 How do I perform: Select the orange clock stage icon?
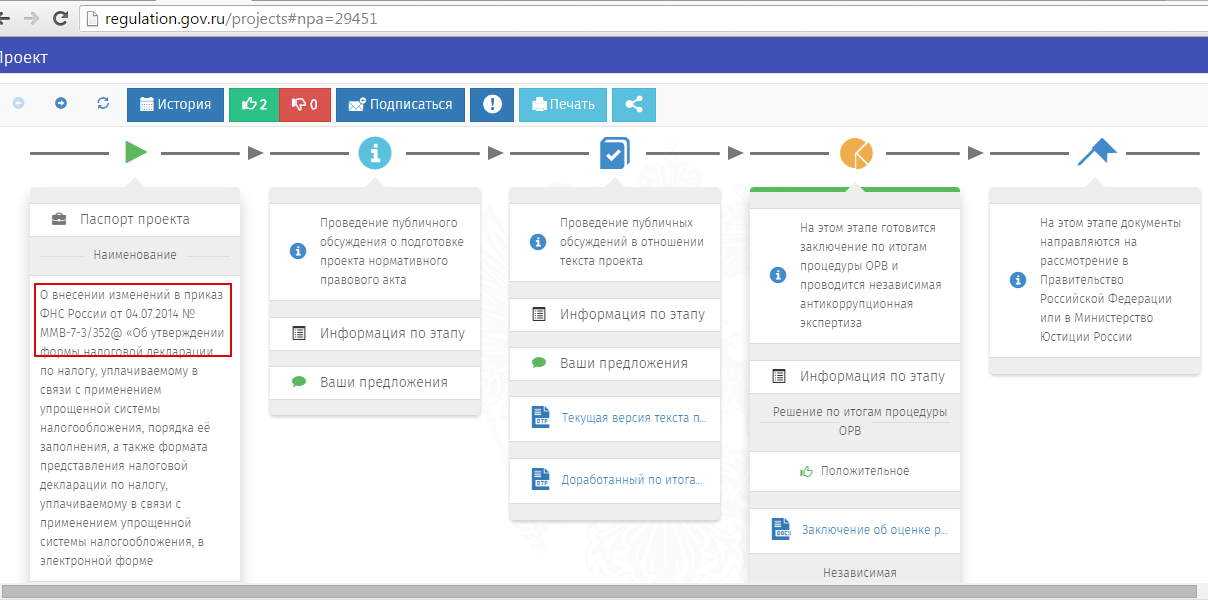[x=855, y=153]
